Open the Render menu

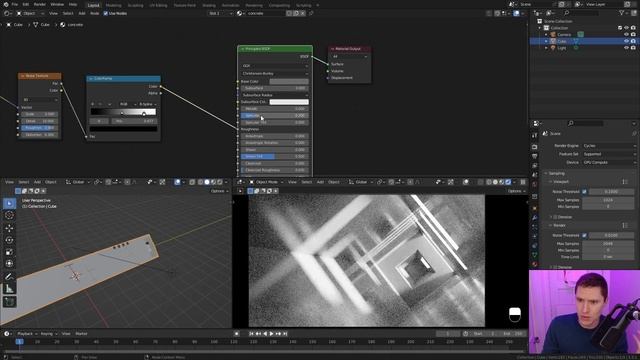click(40, 4)
